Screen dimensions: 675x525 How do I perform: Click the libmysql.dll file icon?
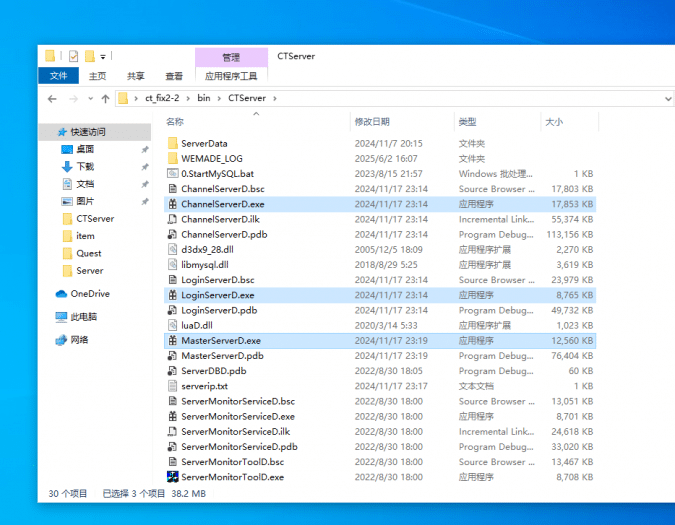pyautogui.click(x=172, y=265)
